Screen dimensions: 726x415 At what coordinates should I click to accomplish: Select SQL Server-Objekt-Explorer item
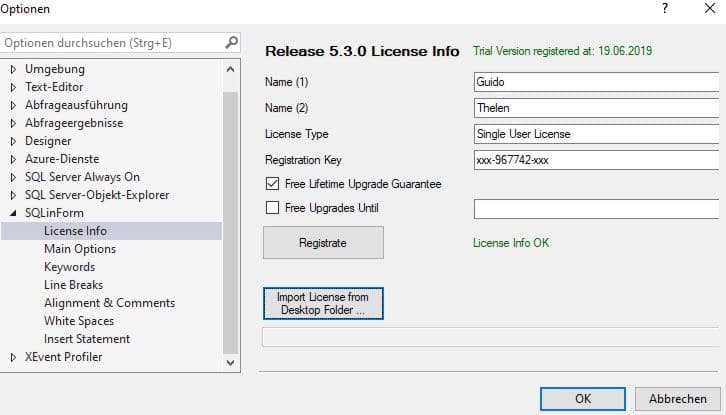(97, 195)
